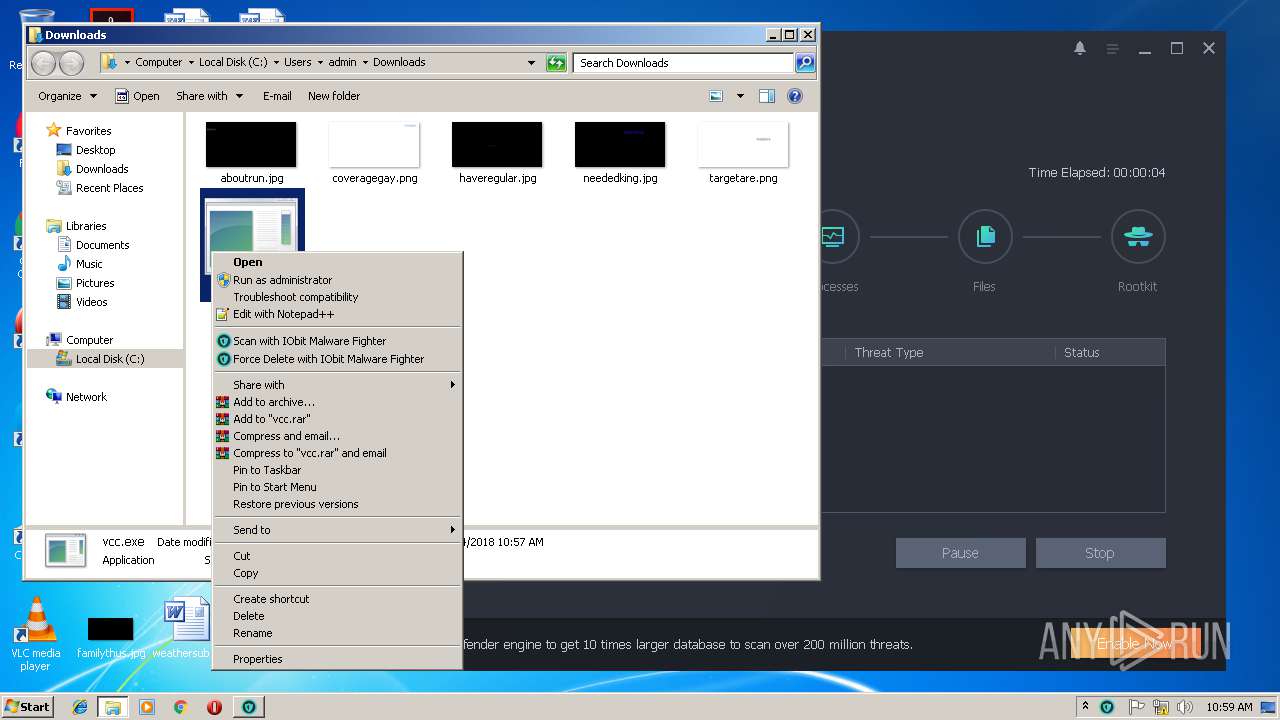This screenshot has height=720, width=1280.
Task: Click the Search Downloads input field
Action: coord(685,63)
